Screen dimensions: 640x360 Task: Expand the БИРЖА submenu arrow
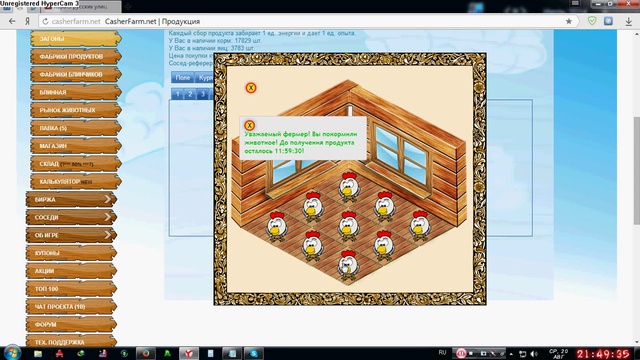click(x=107, y=200)
